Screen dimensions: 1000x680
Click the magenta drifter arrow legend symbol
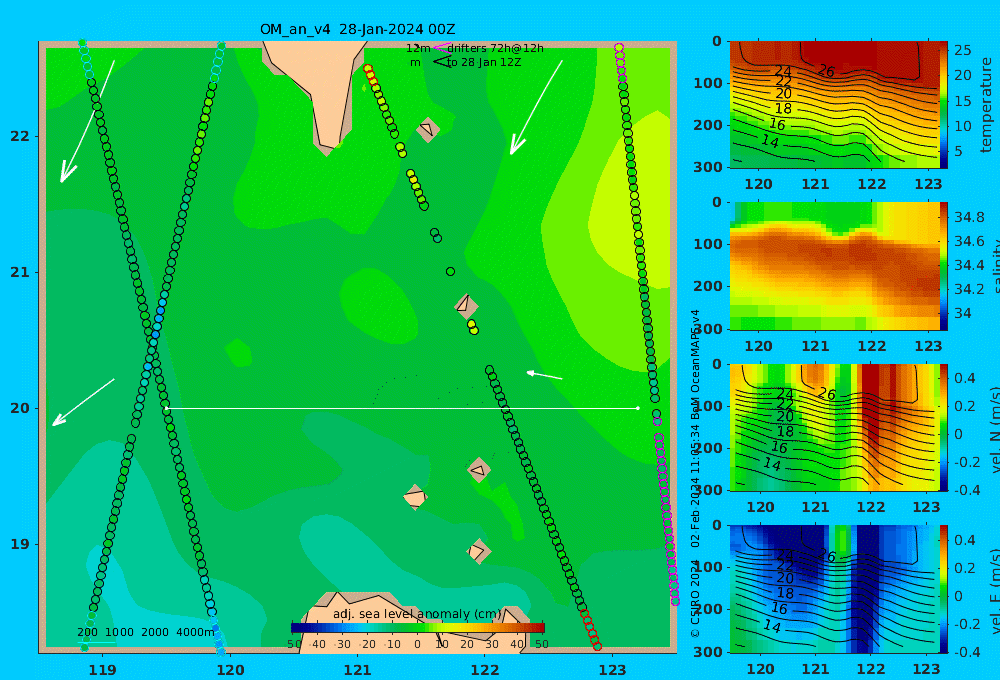[441, 48]
